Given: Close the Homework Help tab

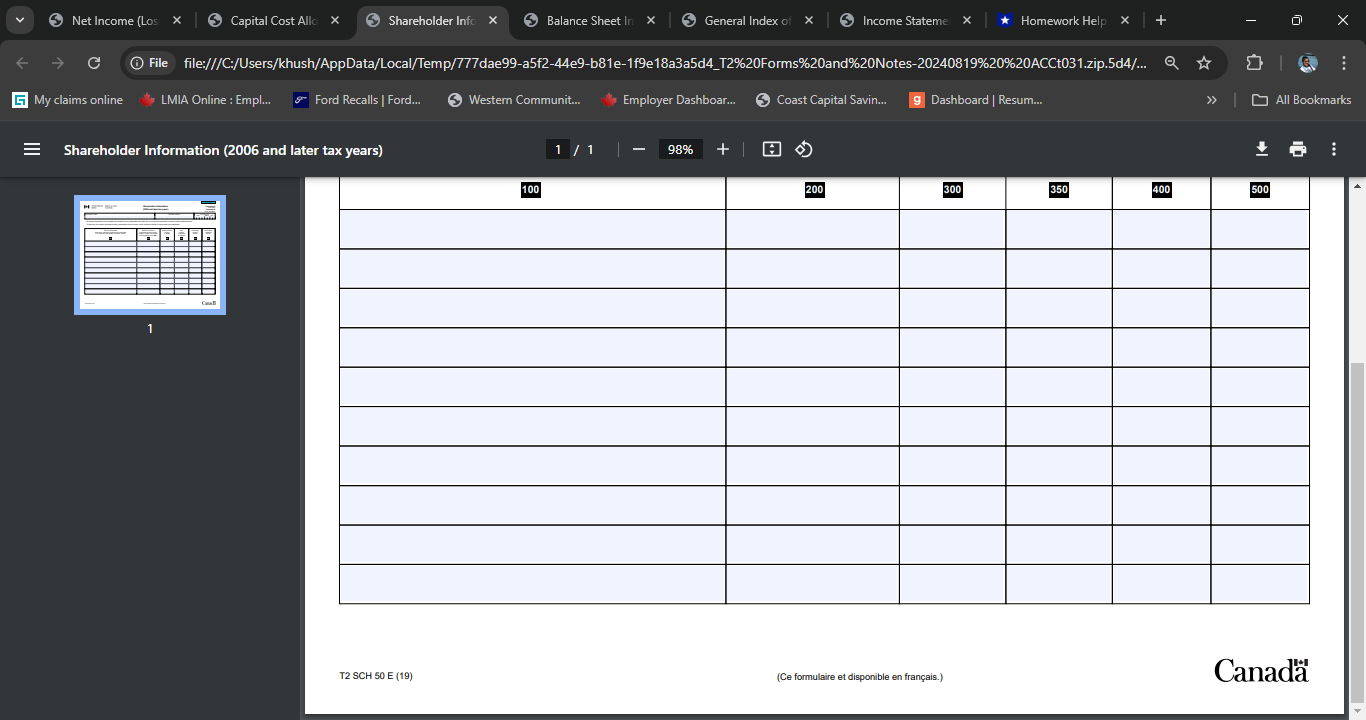Looking at the screenshot, I should (1125, 20).
